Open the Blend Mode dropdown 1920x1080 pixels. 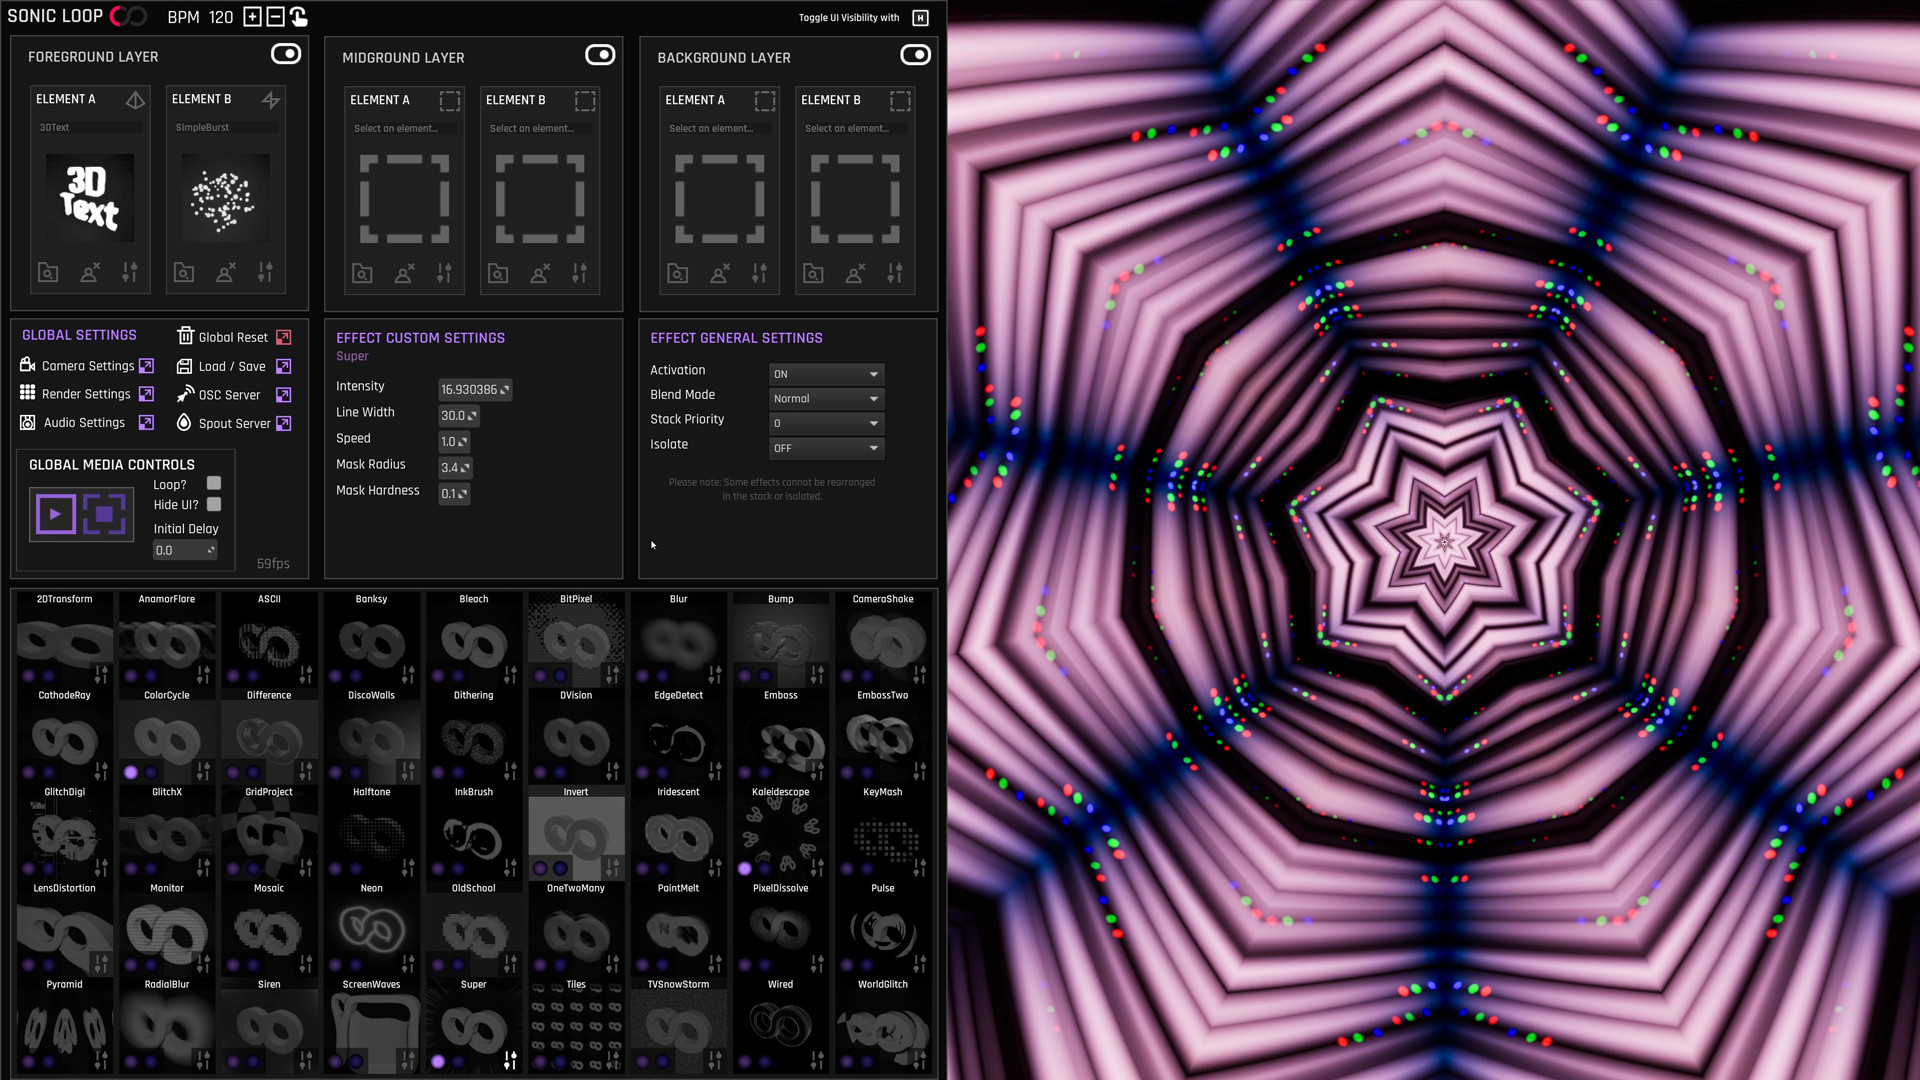(825, 398)
